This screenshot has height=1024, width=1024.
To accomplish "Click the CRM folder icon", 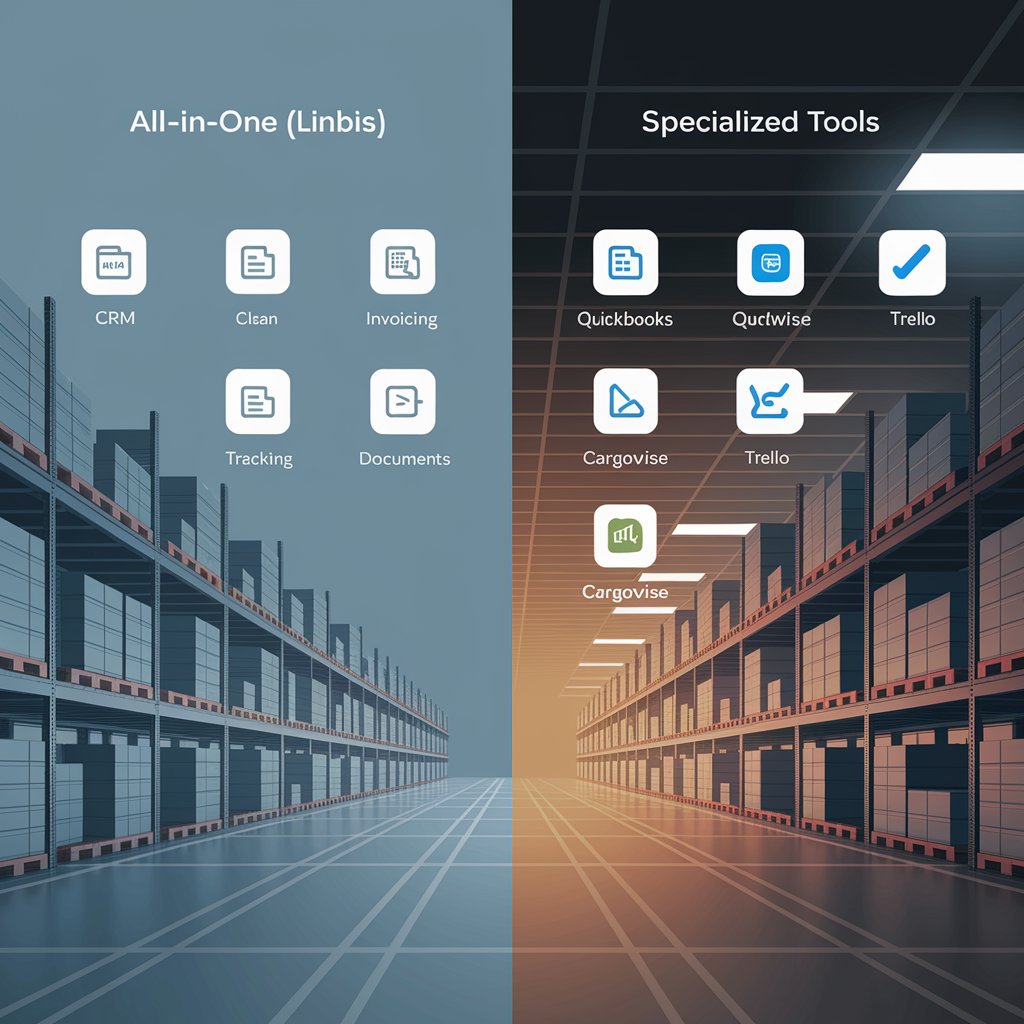I will [x=114, y=262].
